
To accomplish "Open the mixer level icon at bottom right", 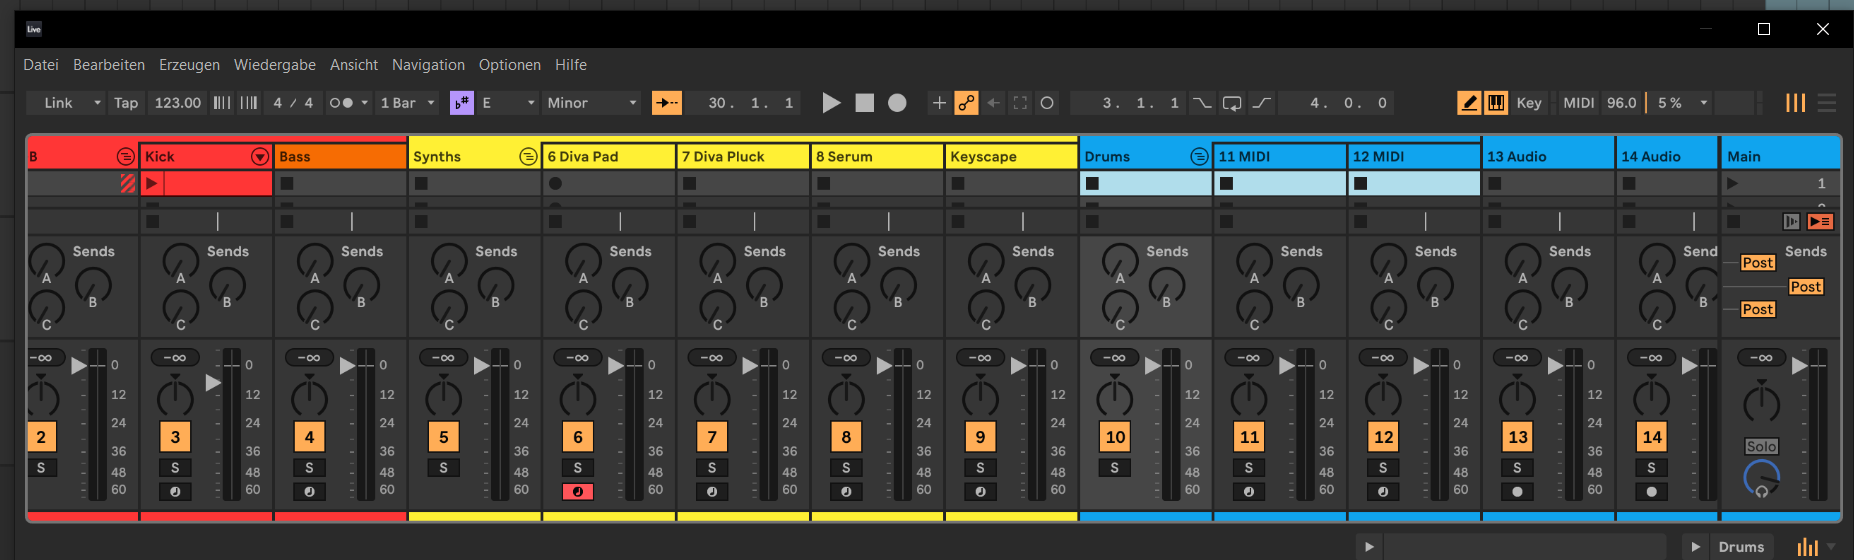I will click(x=1807, y=547).
